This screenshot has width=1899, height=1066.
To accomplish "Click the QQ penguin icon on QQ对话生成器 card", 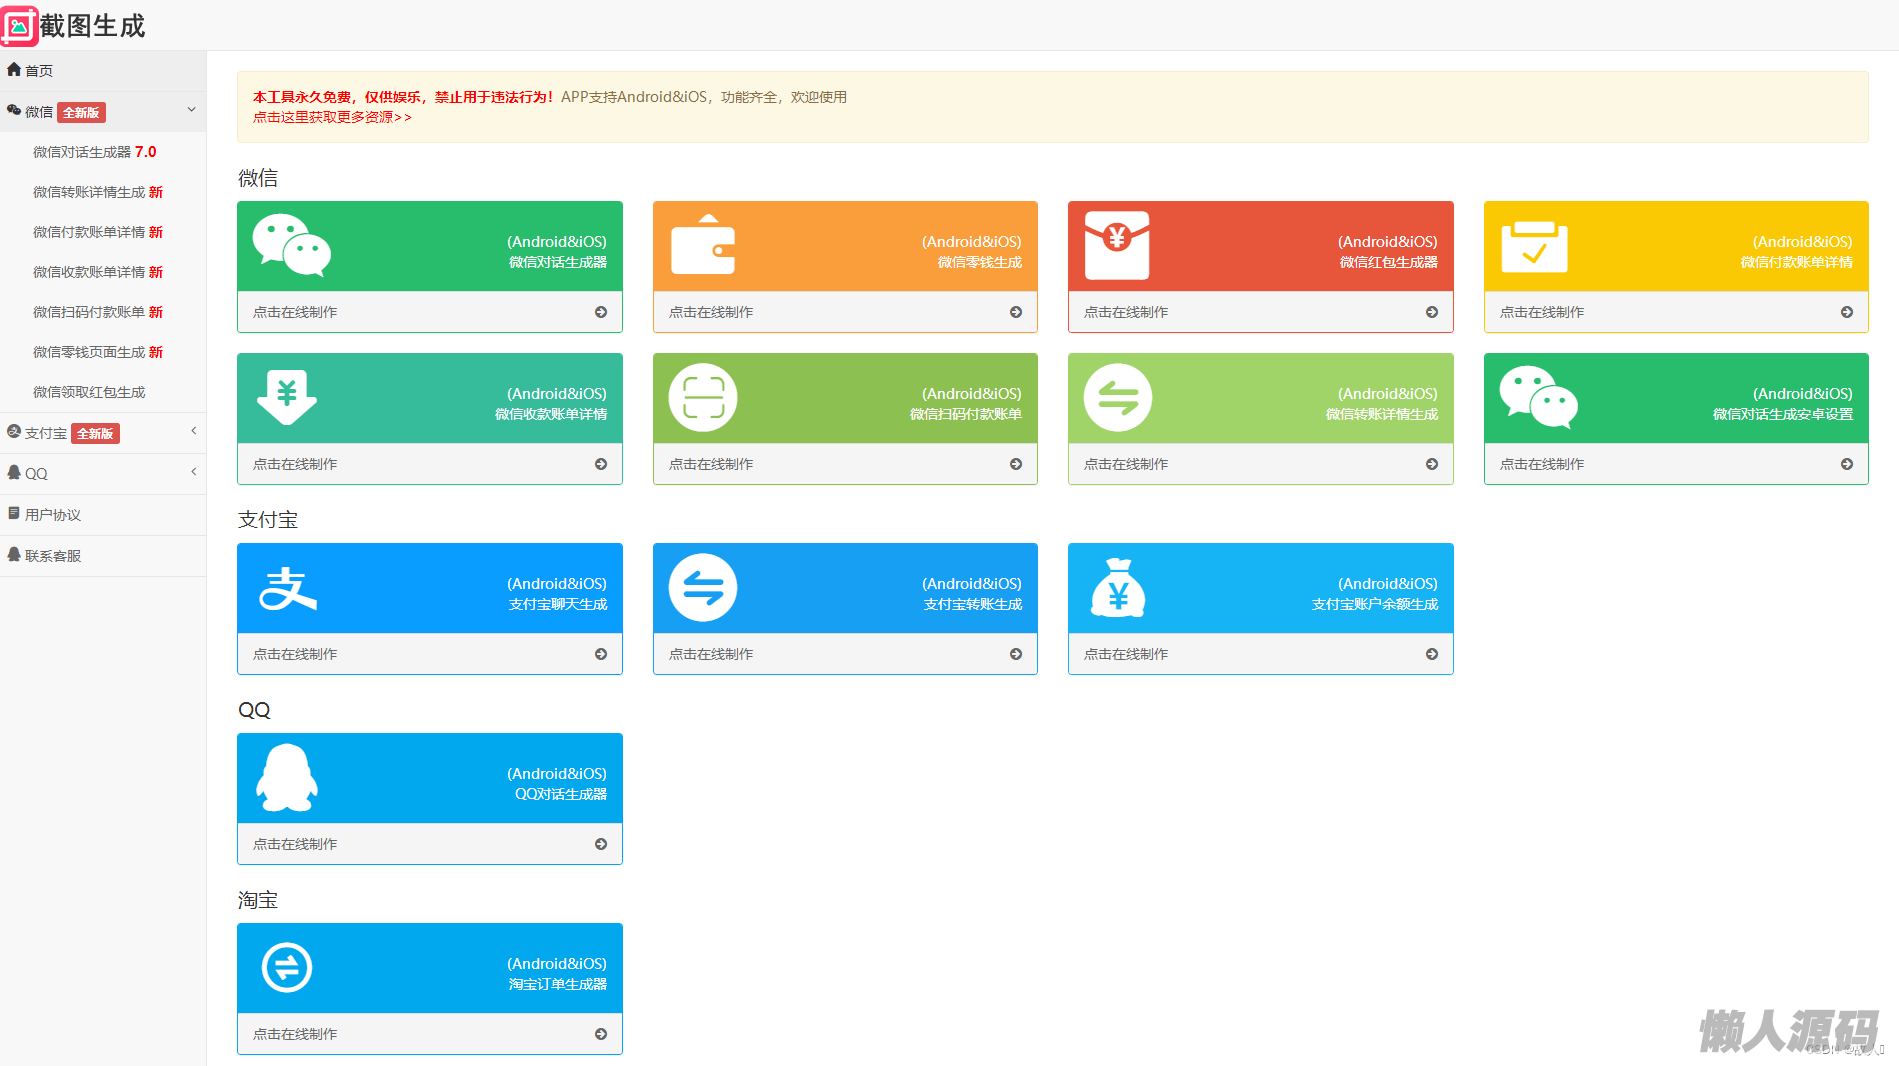I will pyautogui.click(x=287, y=778).
